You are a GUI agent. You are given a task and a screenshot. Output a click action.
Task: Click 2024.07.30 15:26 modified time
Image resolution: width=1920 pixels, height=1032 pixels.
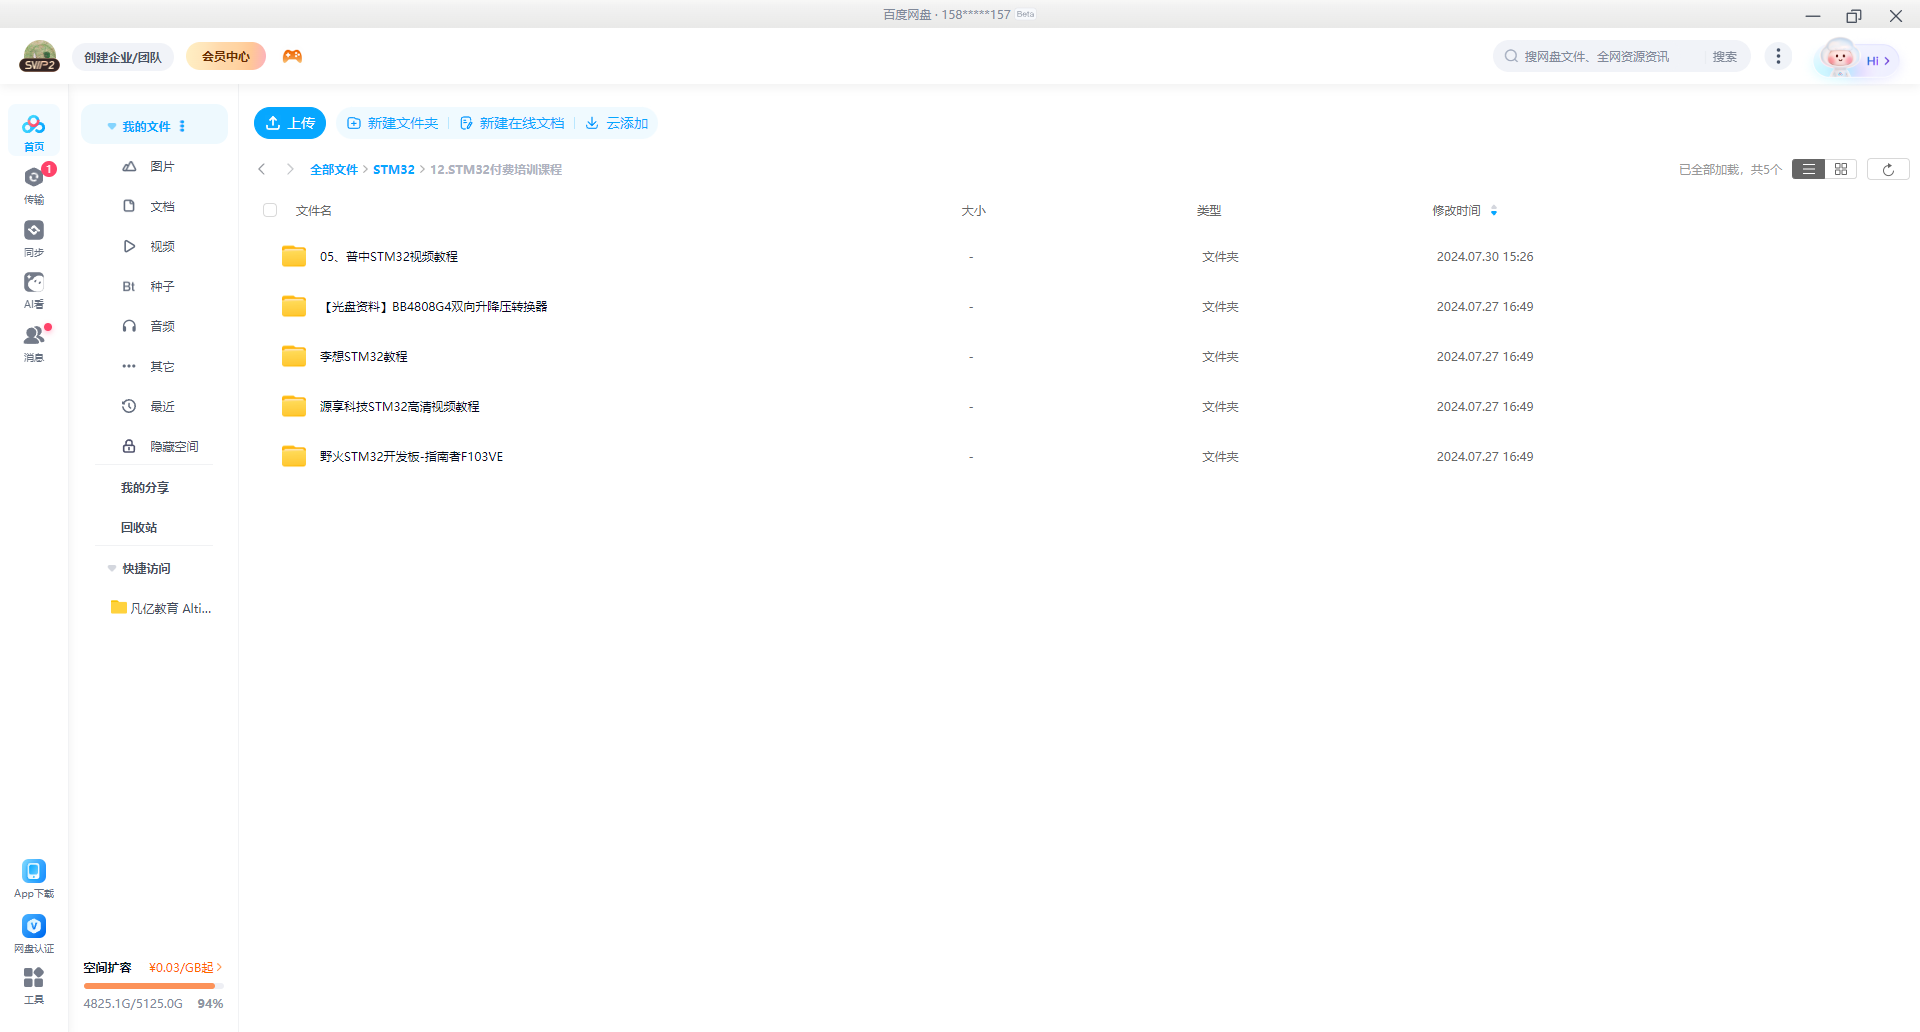(x=1485, y=256)
